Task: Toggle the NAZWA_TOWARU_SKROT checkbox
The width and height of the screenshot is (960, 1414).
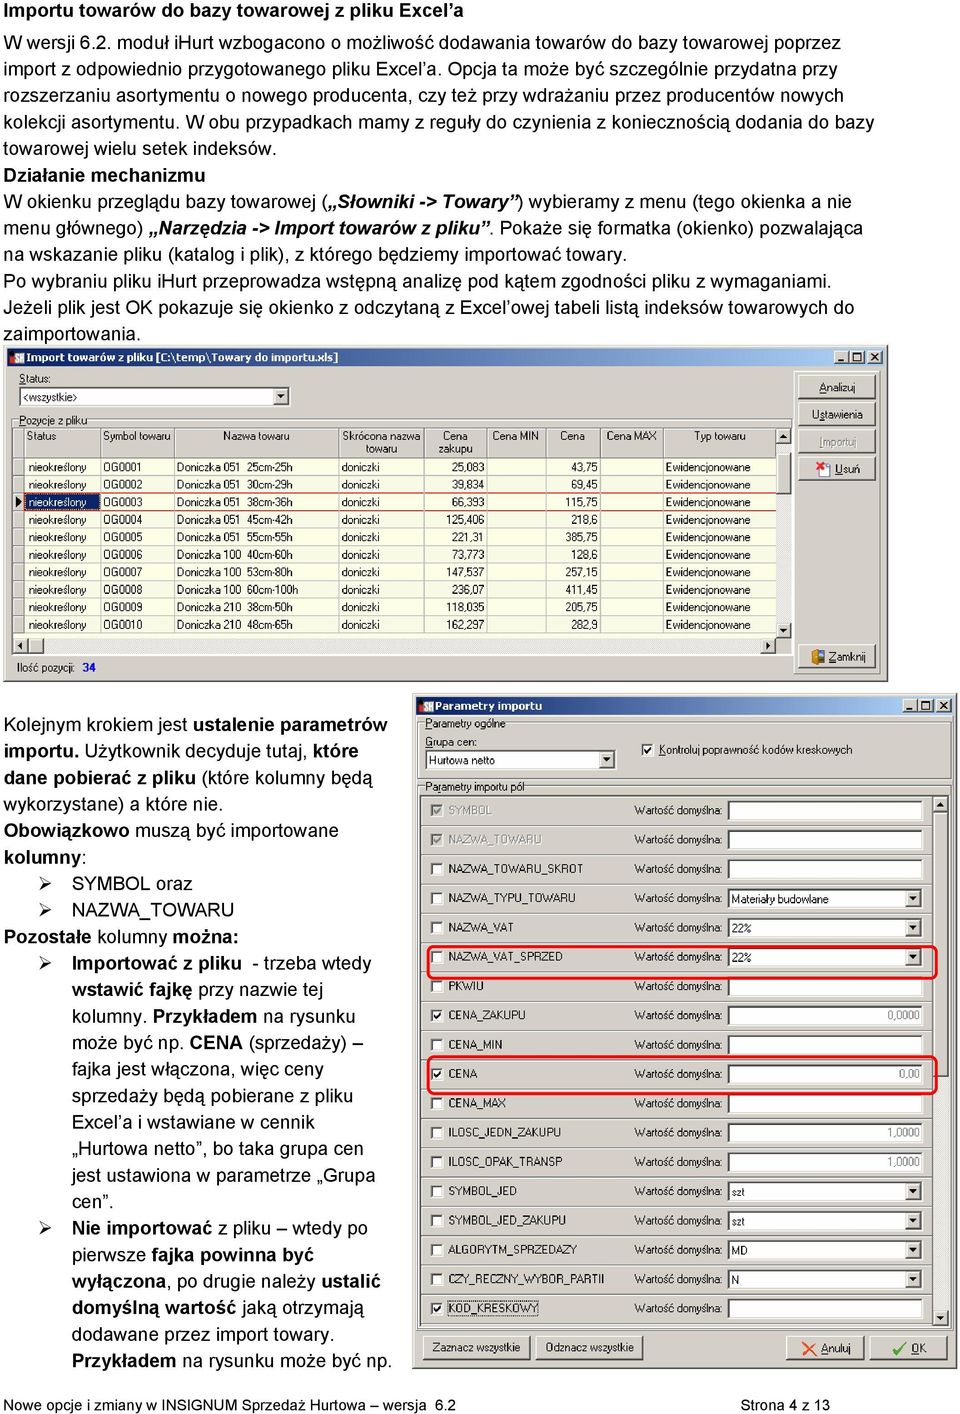Action: coord(436,869)
